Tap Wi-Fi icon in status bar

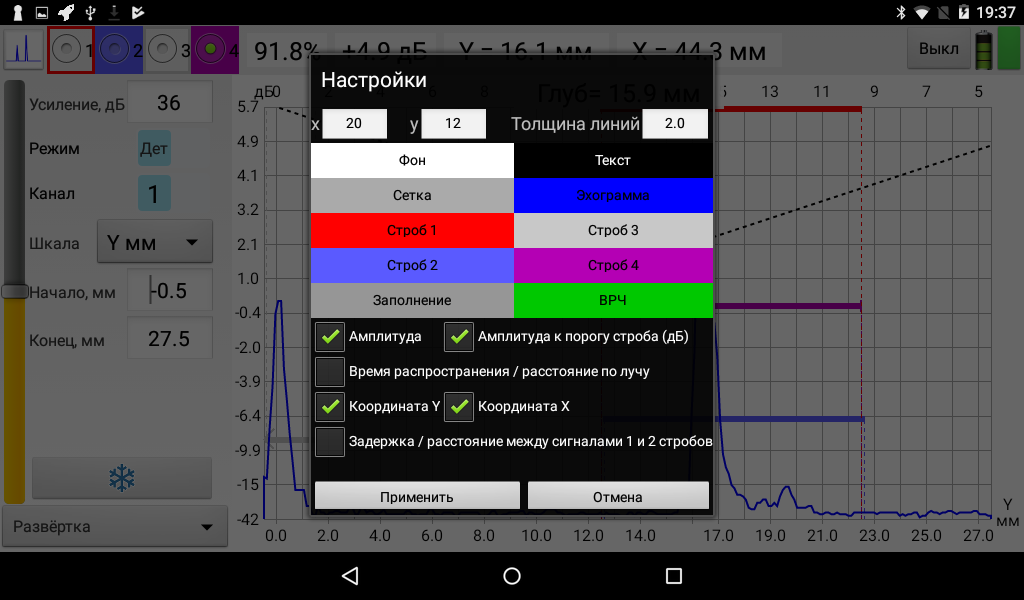click(x=921, y=12)
